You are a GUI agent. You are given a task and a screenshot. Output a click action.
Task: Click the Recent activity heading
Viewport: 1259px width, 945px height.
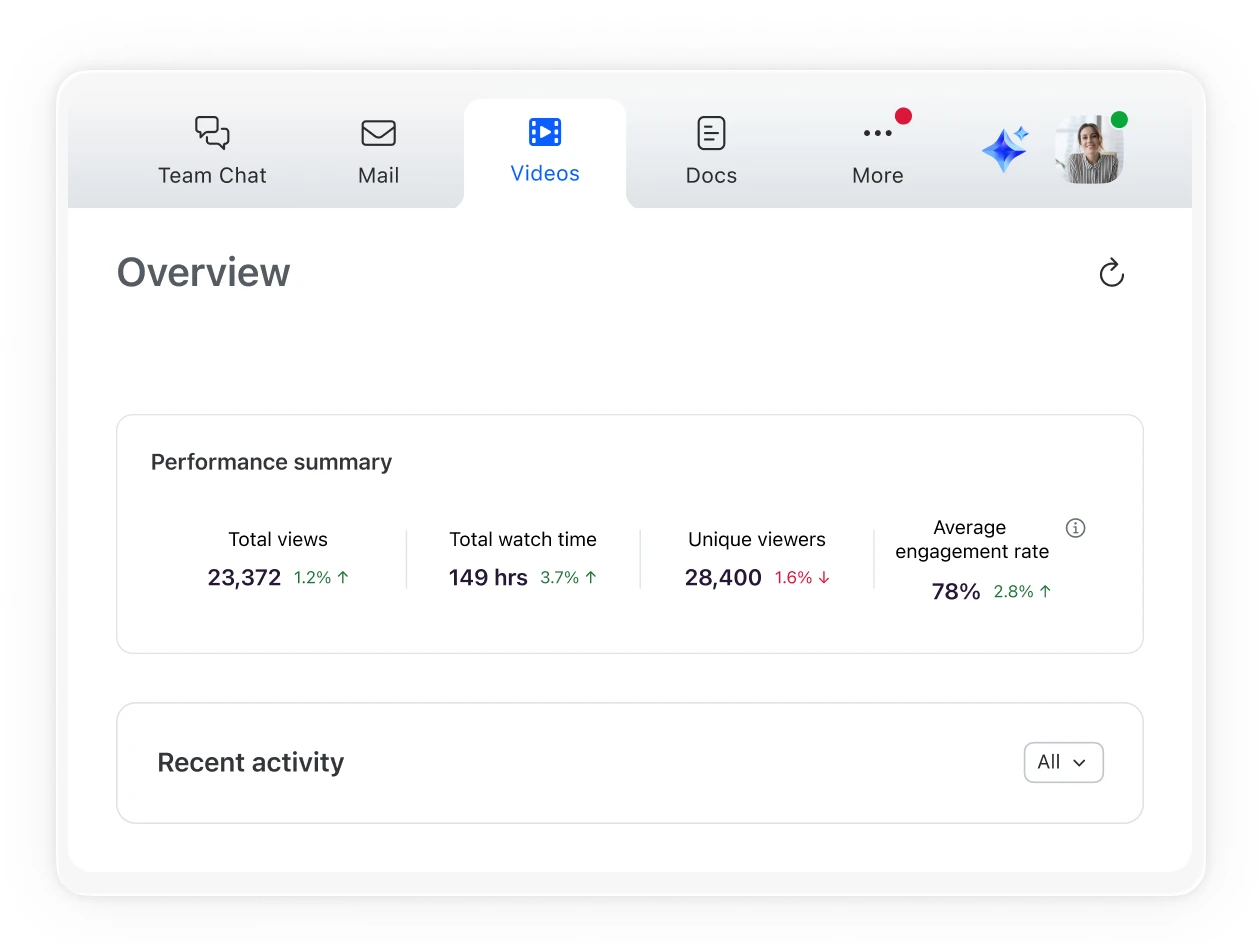click(251, 763)
